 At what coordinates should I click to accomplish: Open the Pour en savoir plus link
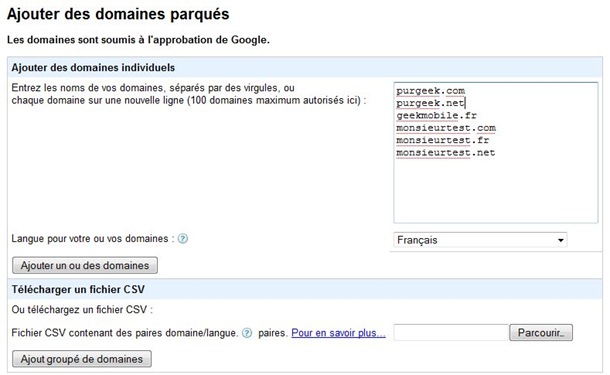(x=338, y=333)
